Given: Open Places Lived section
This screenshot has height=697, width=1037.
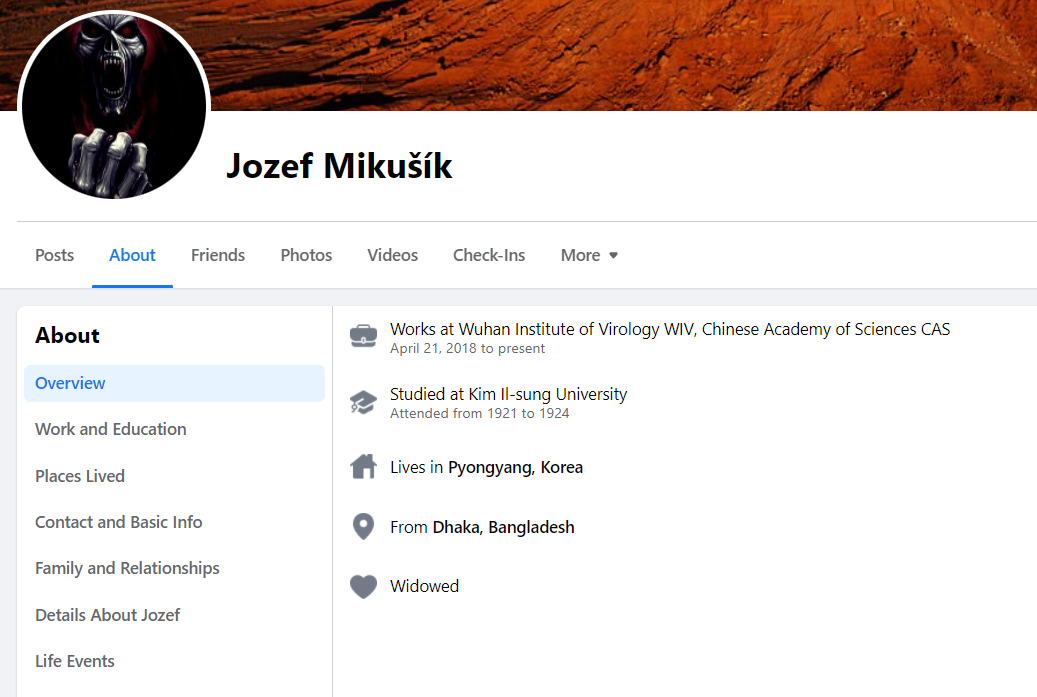Looking at the screenshot, I should (x=79, y=476).
